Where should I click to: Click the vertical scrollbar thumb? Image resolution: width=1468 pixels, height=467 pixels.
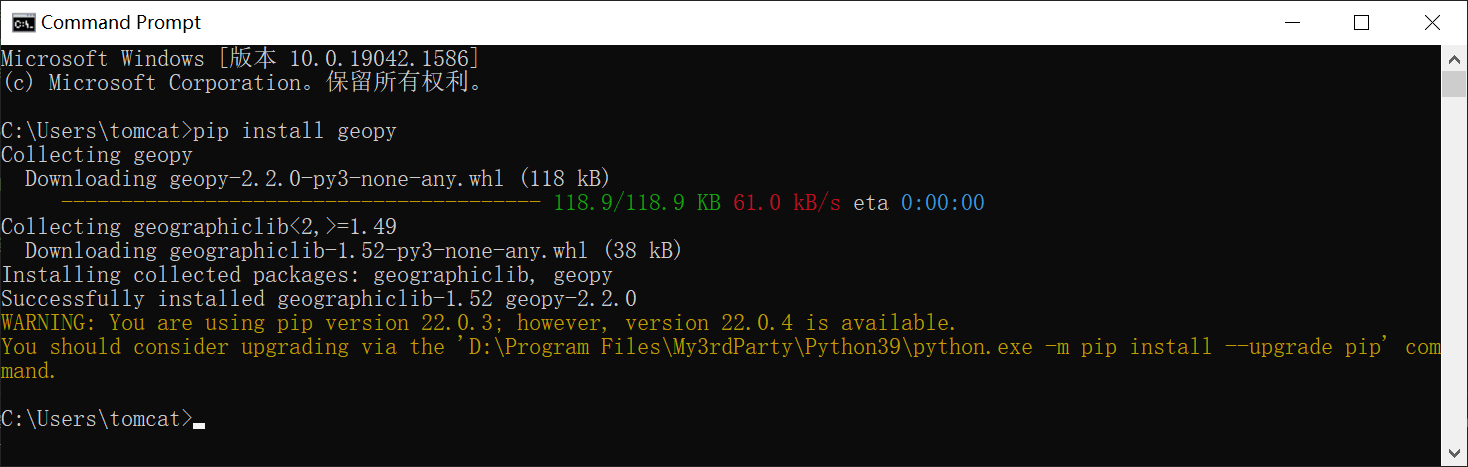[1453, 84]
